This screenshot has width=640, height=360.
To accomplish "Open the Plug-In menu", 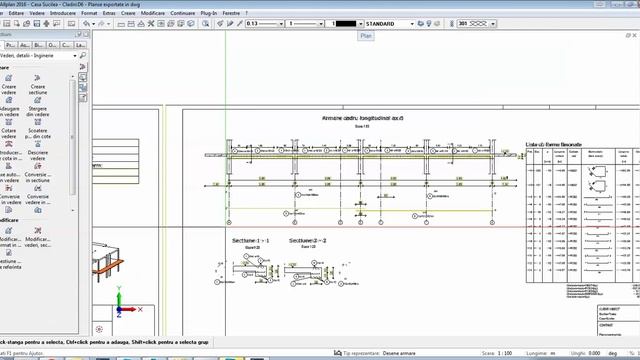I will pos(209,13).
